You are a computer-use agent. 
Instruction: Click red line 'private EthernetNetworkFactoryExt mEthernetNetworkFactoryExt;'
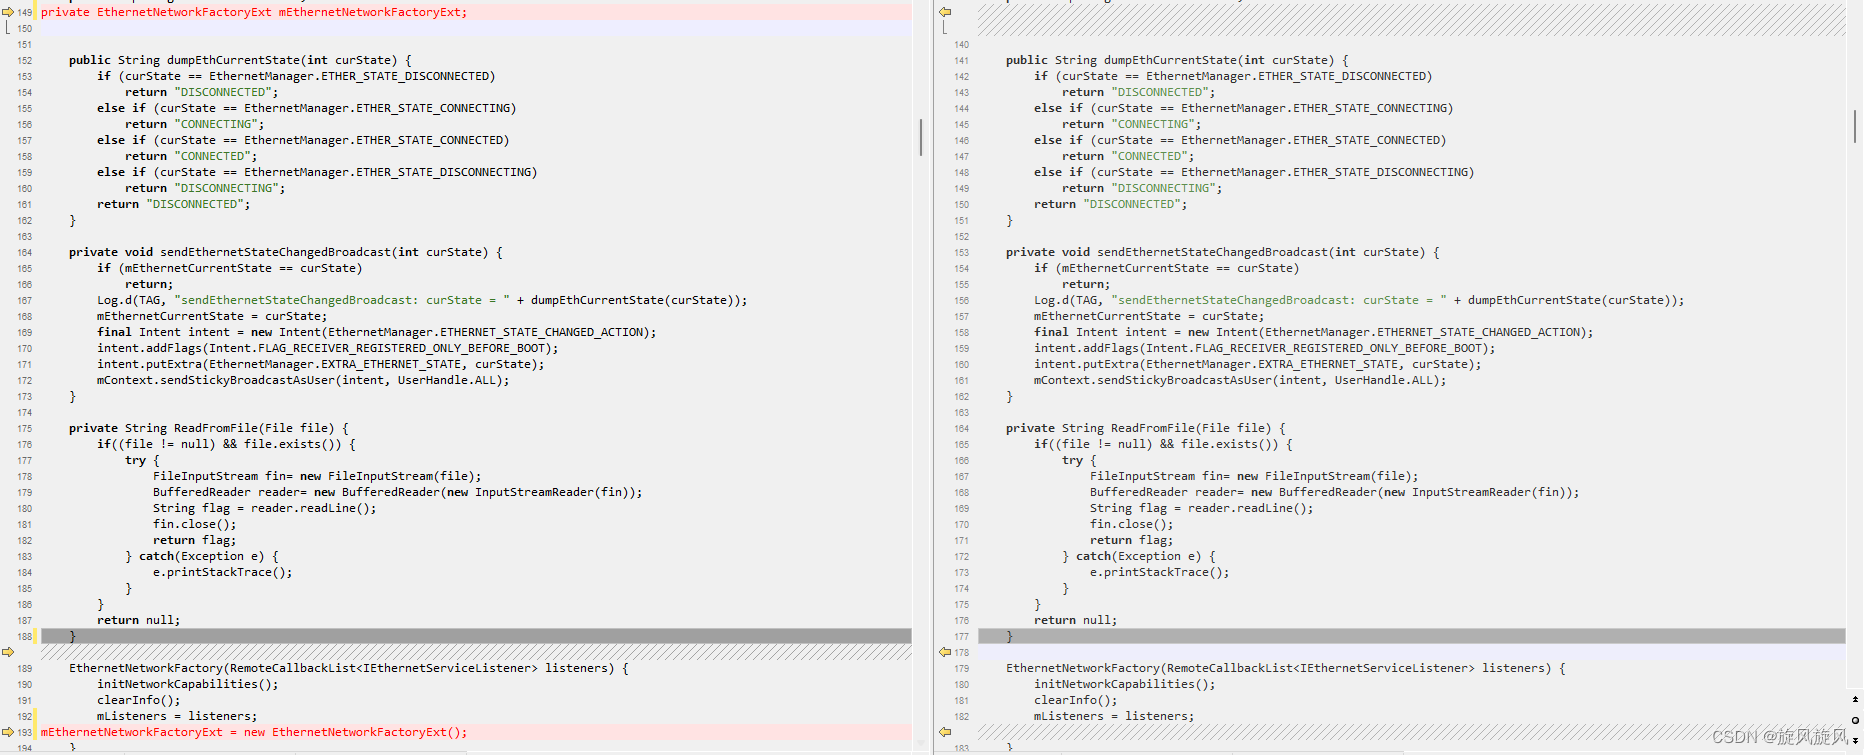tap(254, 12)
